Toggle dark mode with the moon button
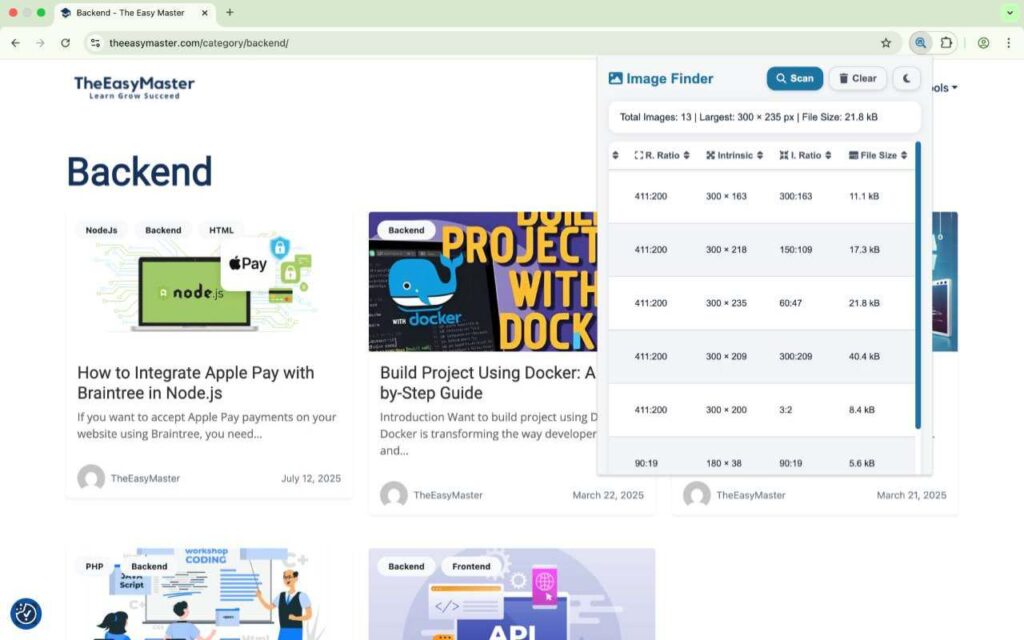The image size is (1024, 640). tap(906, 79)
